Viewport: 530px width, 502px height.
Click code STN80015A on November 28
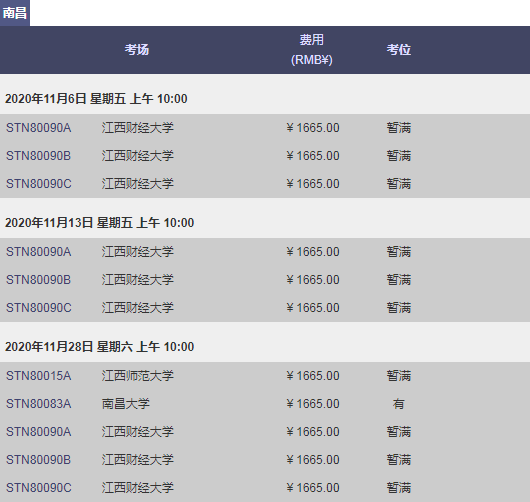[x=39, y=376]
